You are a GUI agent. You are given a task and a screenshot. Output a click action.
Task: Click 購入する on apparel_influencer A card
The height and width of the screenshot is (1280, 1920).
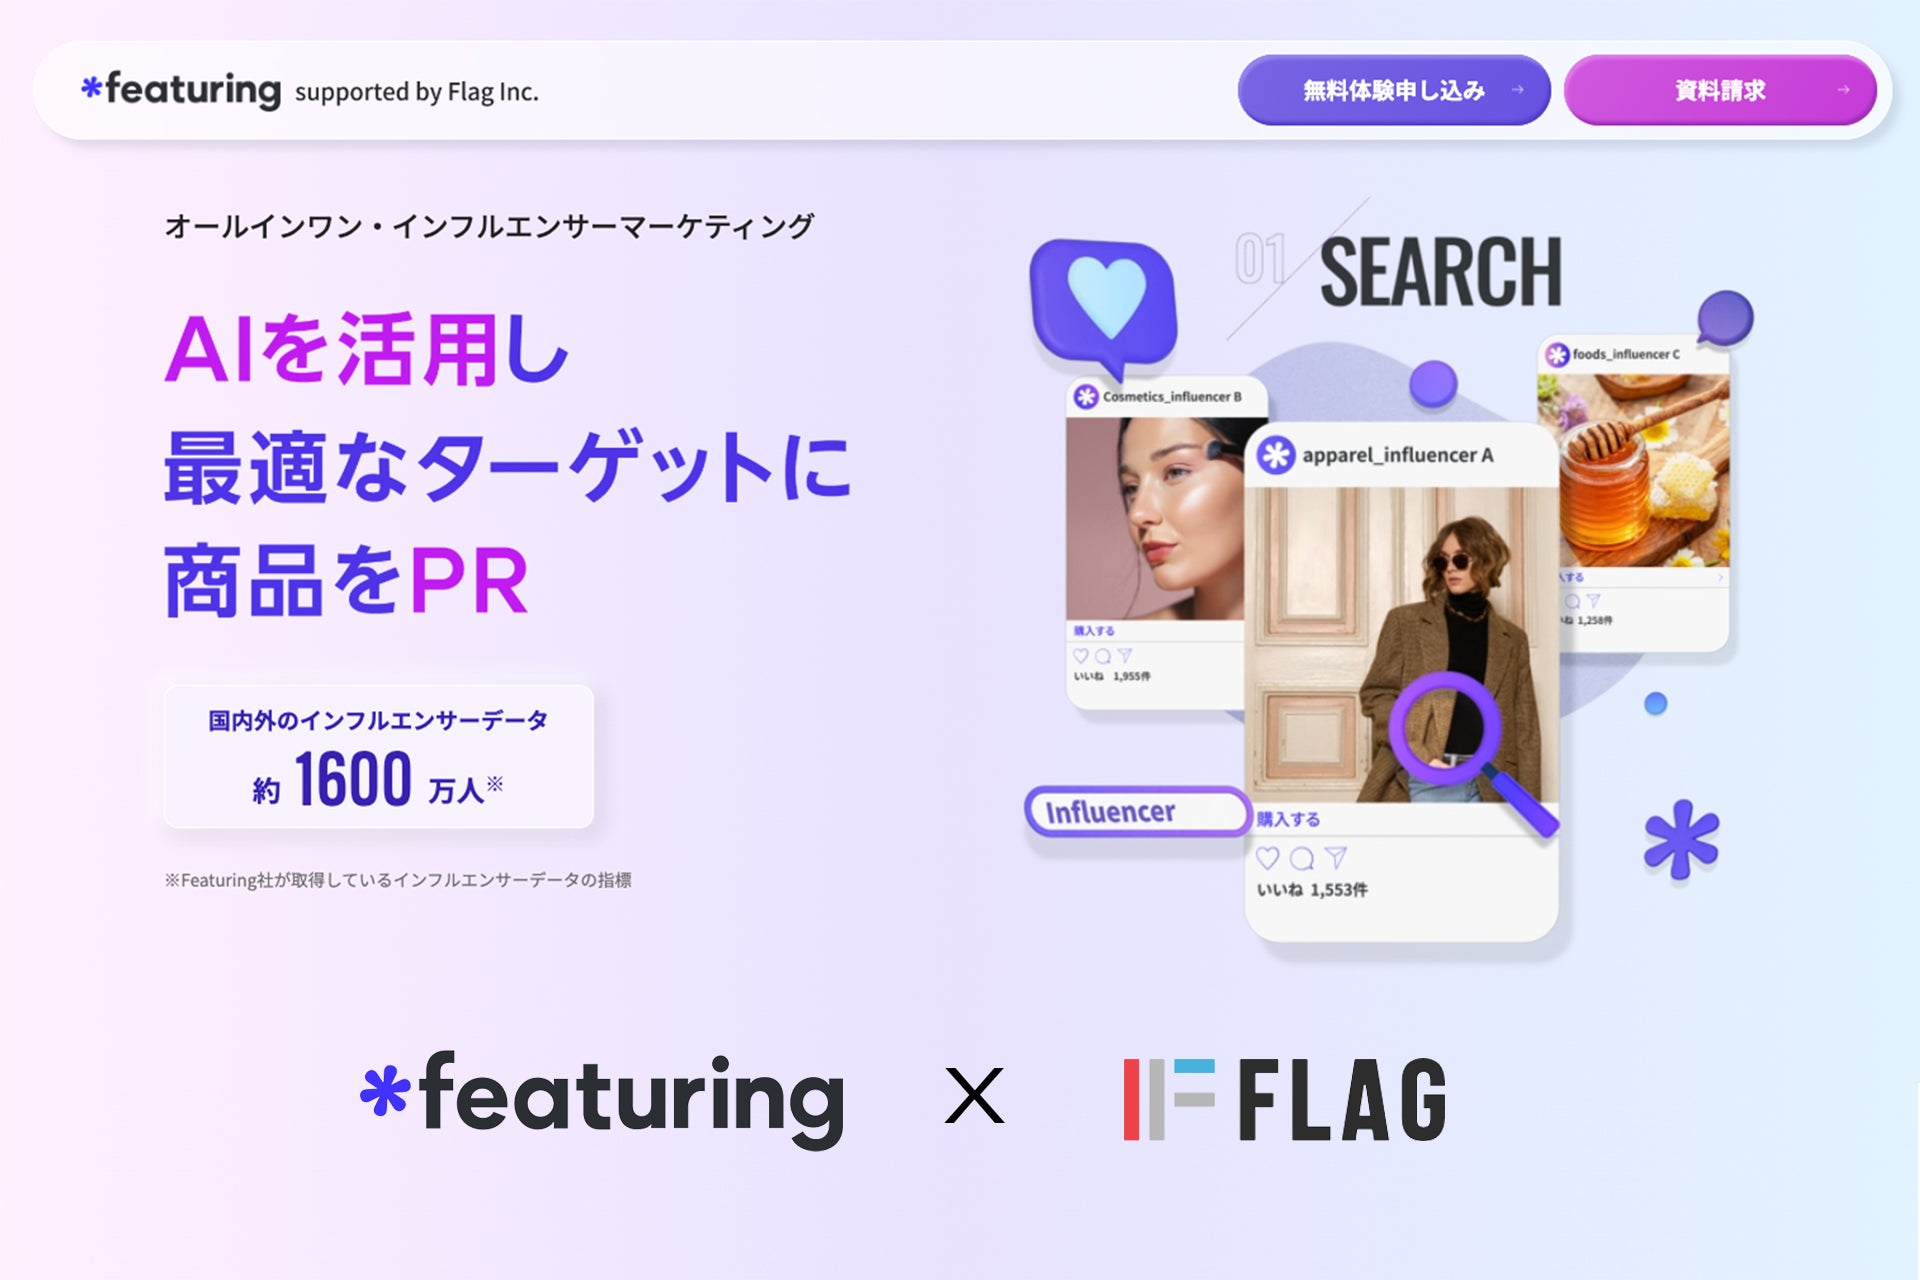click(1288, 819)
